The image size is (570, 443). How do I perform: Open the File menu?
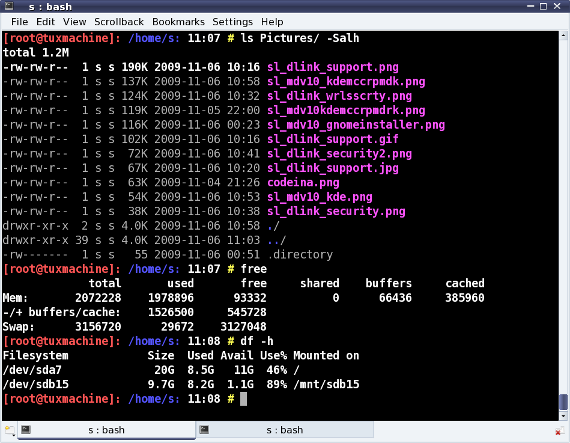pos(19,22)
